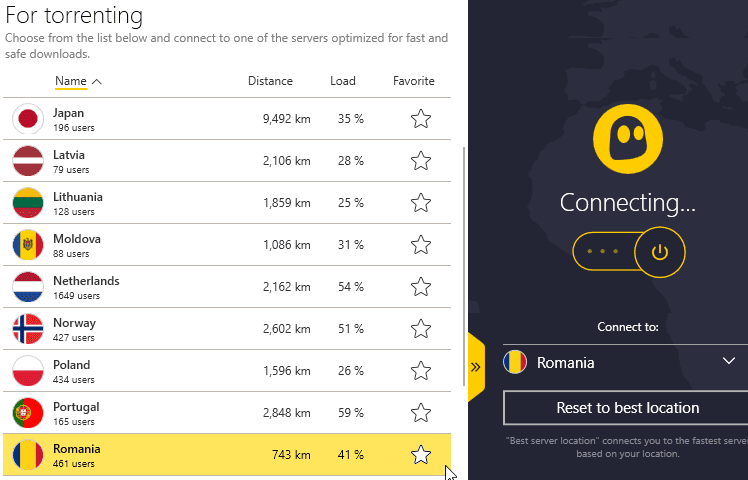Click the Lithuania flag icon
The image size is (748, 480).
pos(28,203)
